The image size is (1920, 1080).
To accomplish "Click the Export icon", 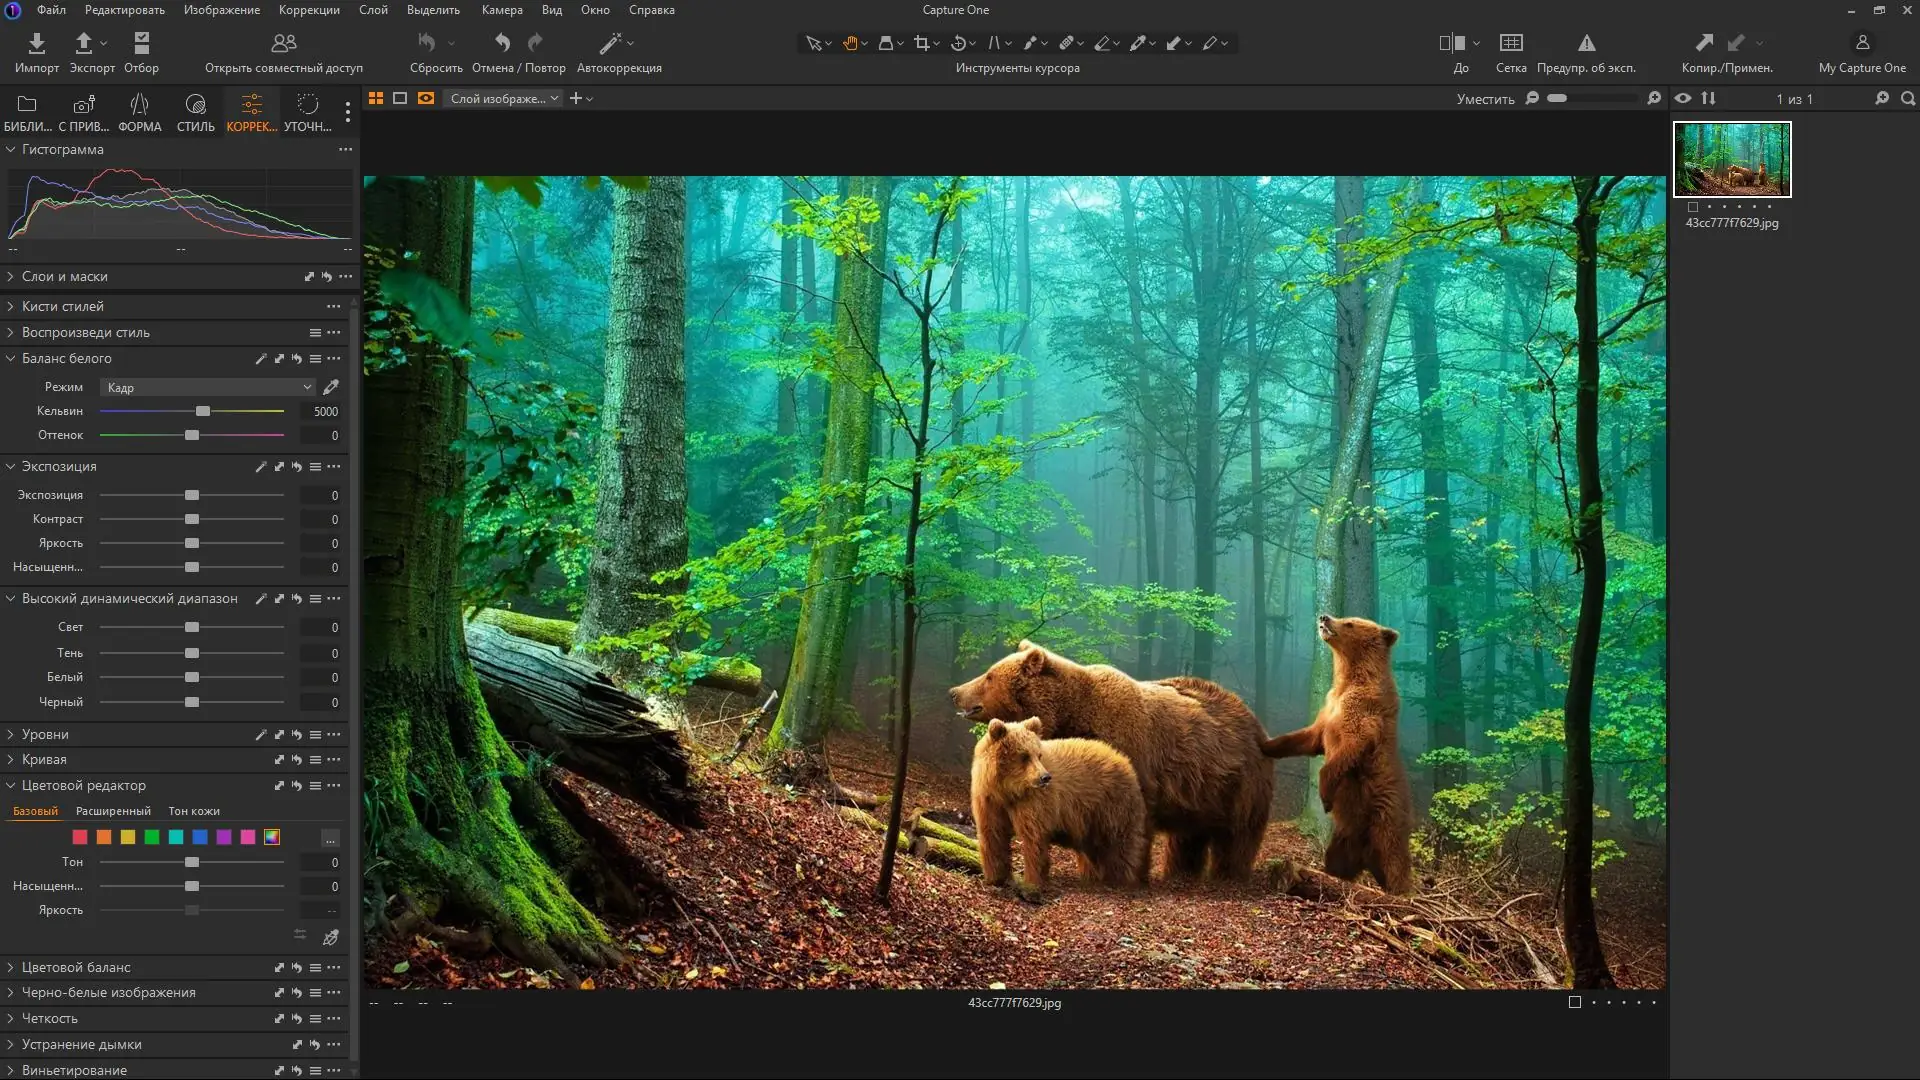I will pyautogui.click(x=84, y=43).
